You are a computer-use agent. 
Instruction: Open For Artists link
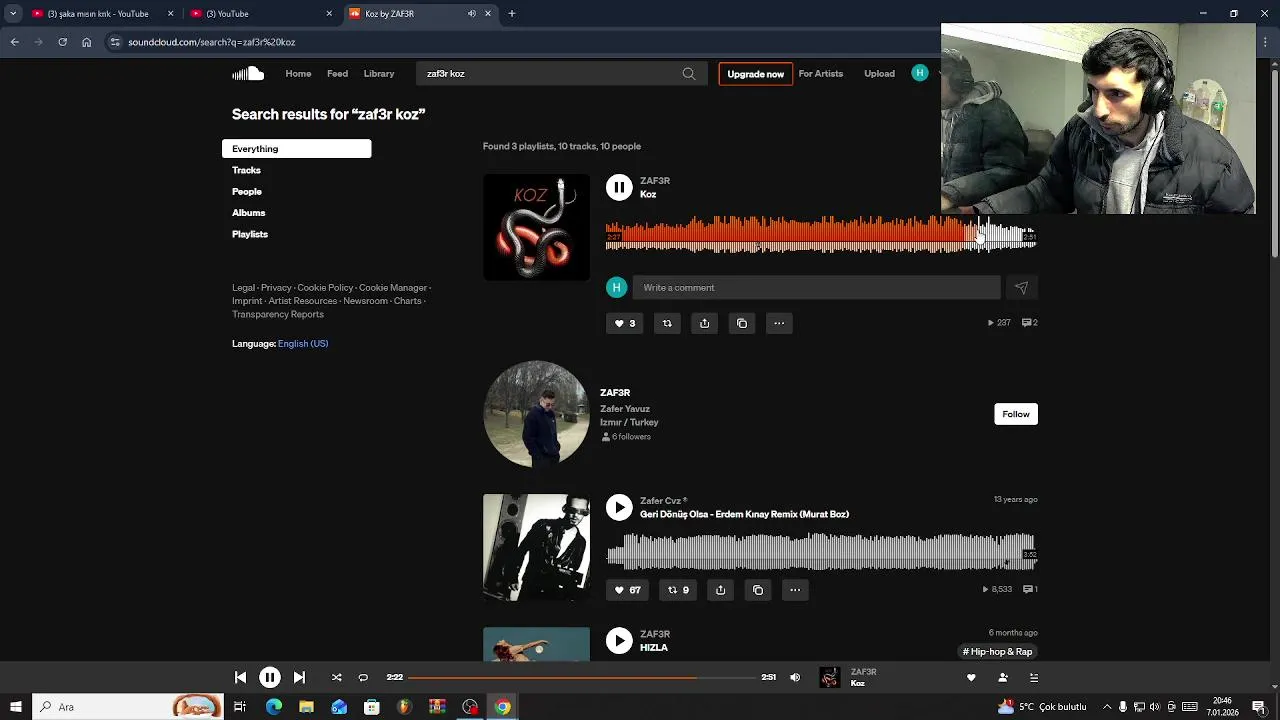click(821, 74)
